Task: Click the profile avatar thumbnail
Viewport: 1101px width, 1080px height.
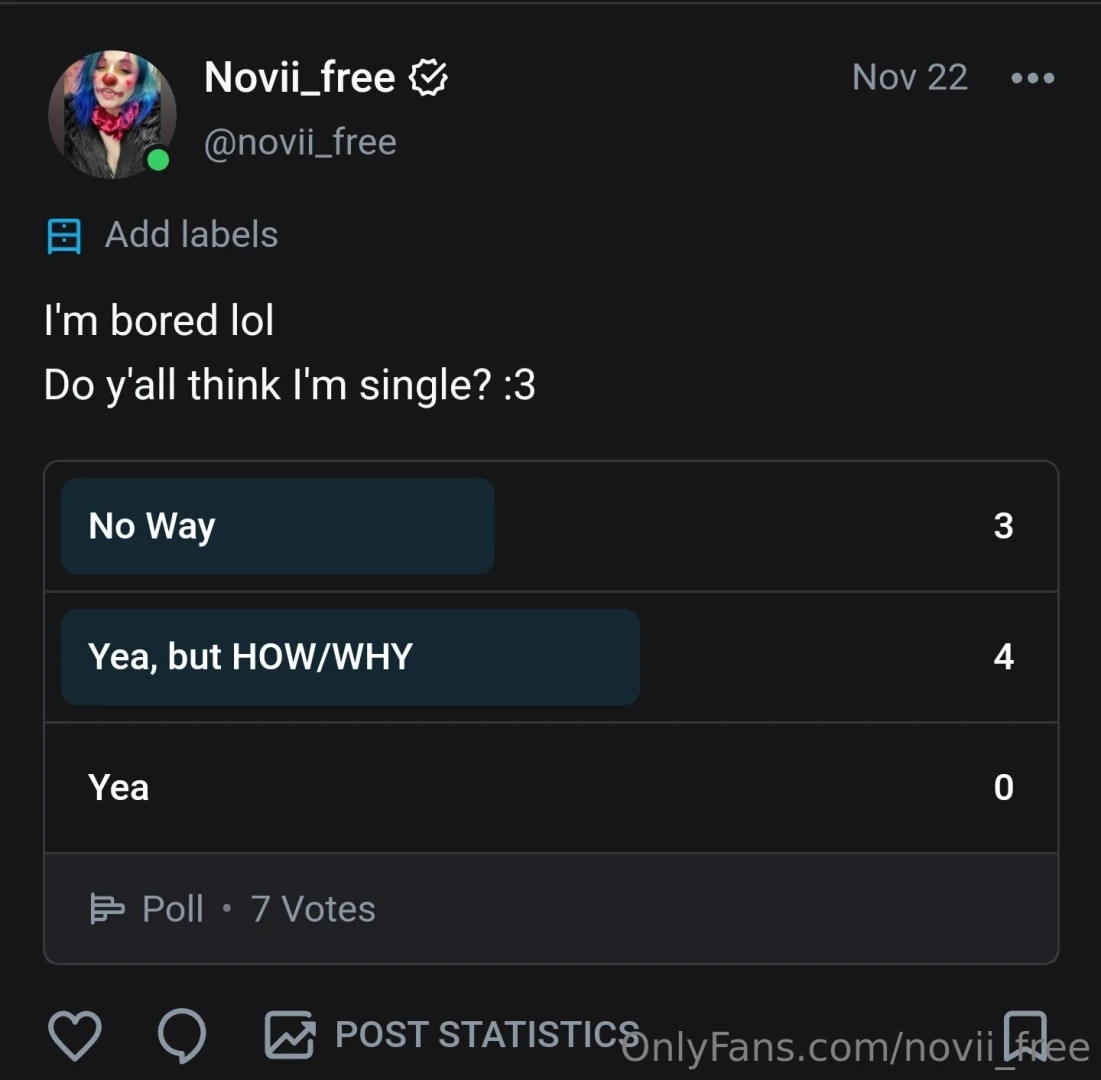Action: (x=113, y=113)
